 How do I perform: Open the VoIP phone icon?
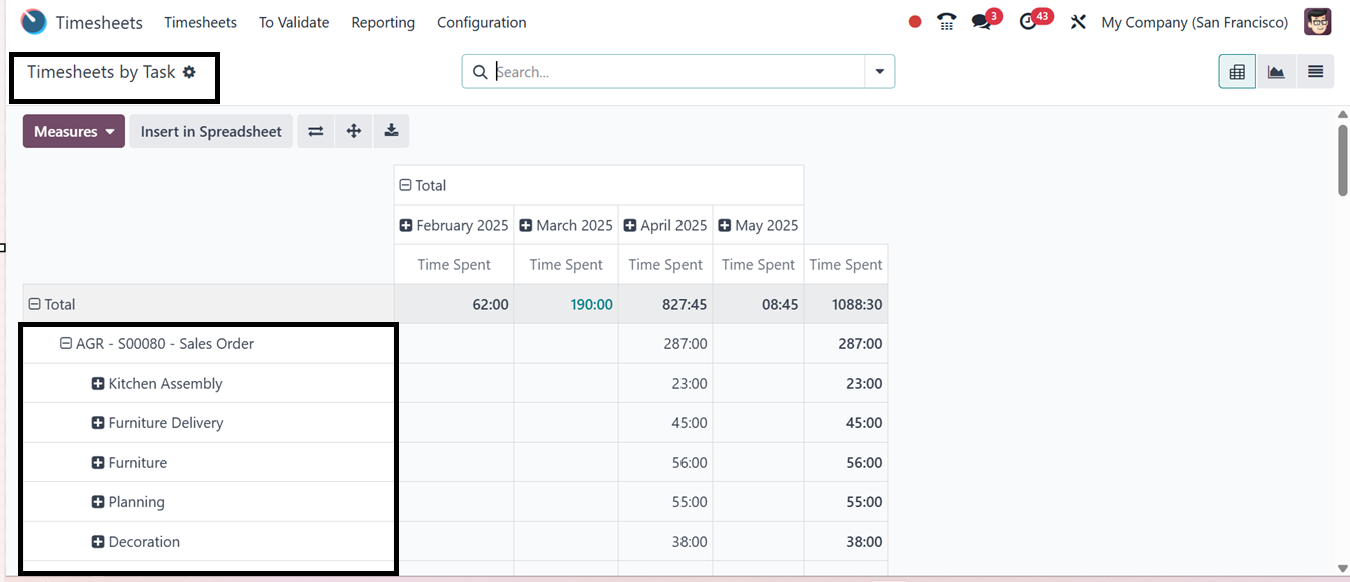click(946, 22)
